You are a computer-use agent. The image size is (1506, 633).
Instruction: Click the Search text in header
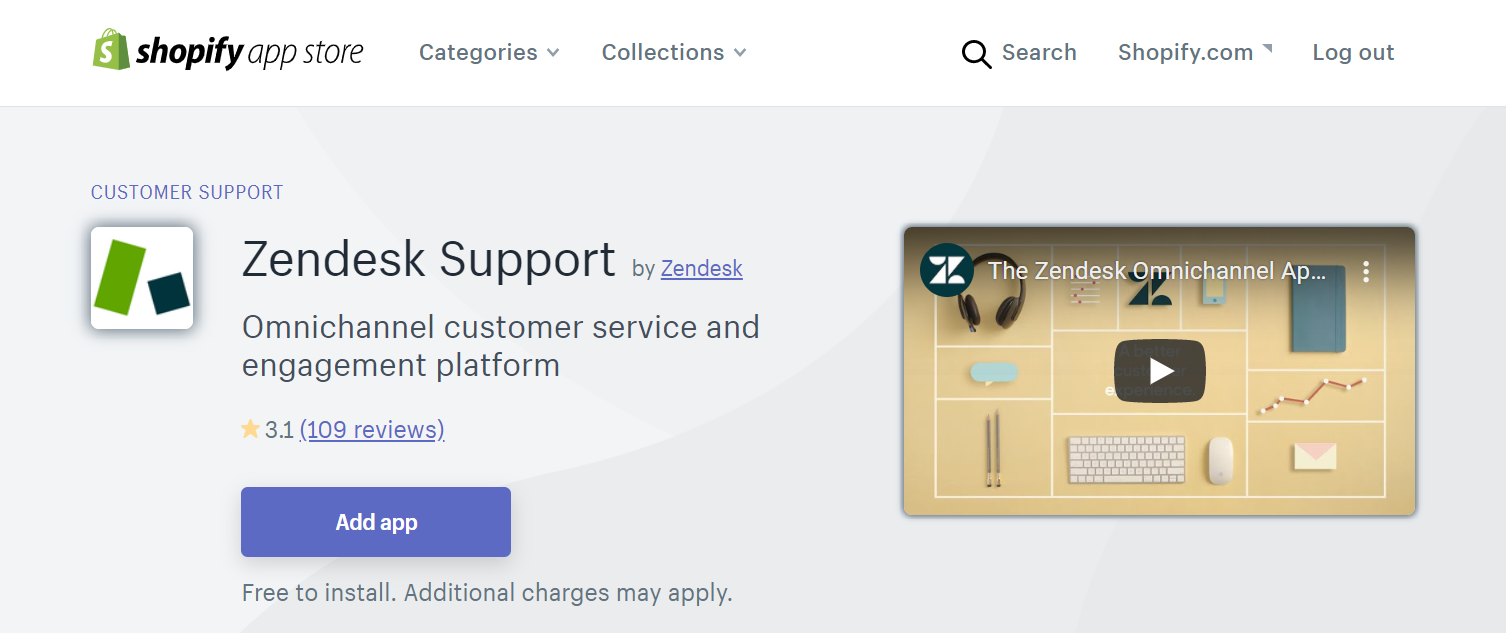pos(1039,52)
